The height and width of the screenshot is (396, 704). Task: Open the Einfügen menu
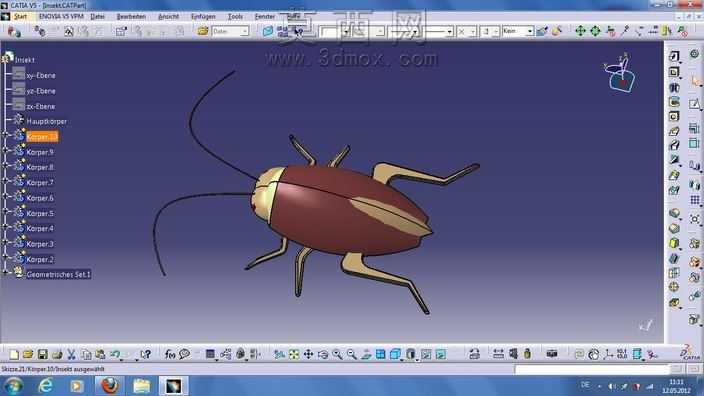pyautogui.click(x=203, y=16)
